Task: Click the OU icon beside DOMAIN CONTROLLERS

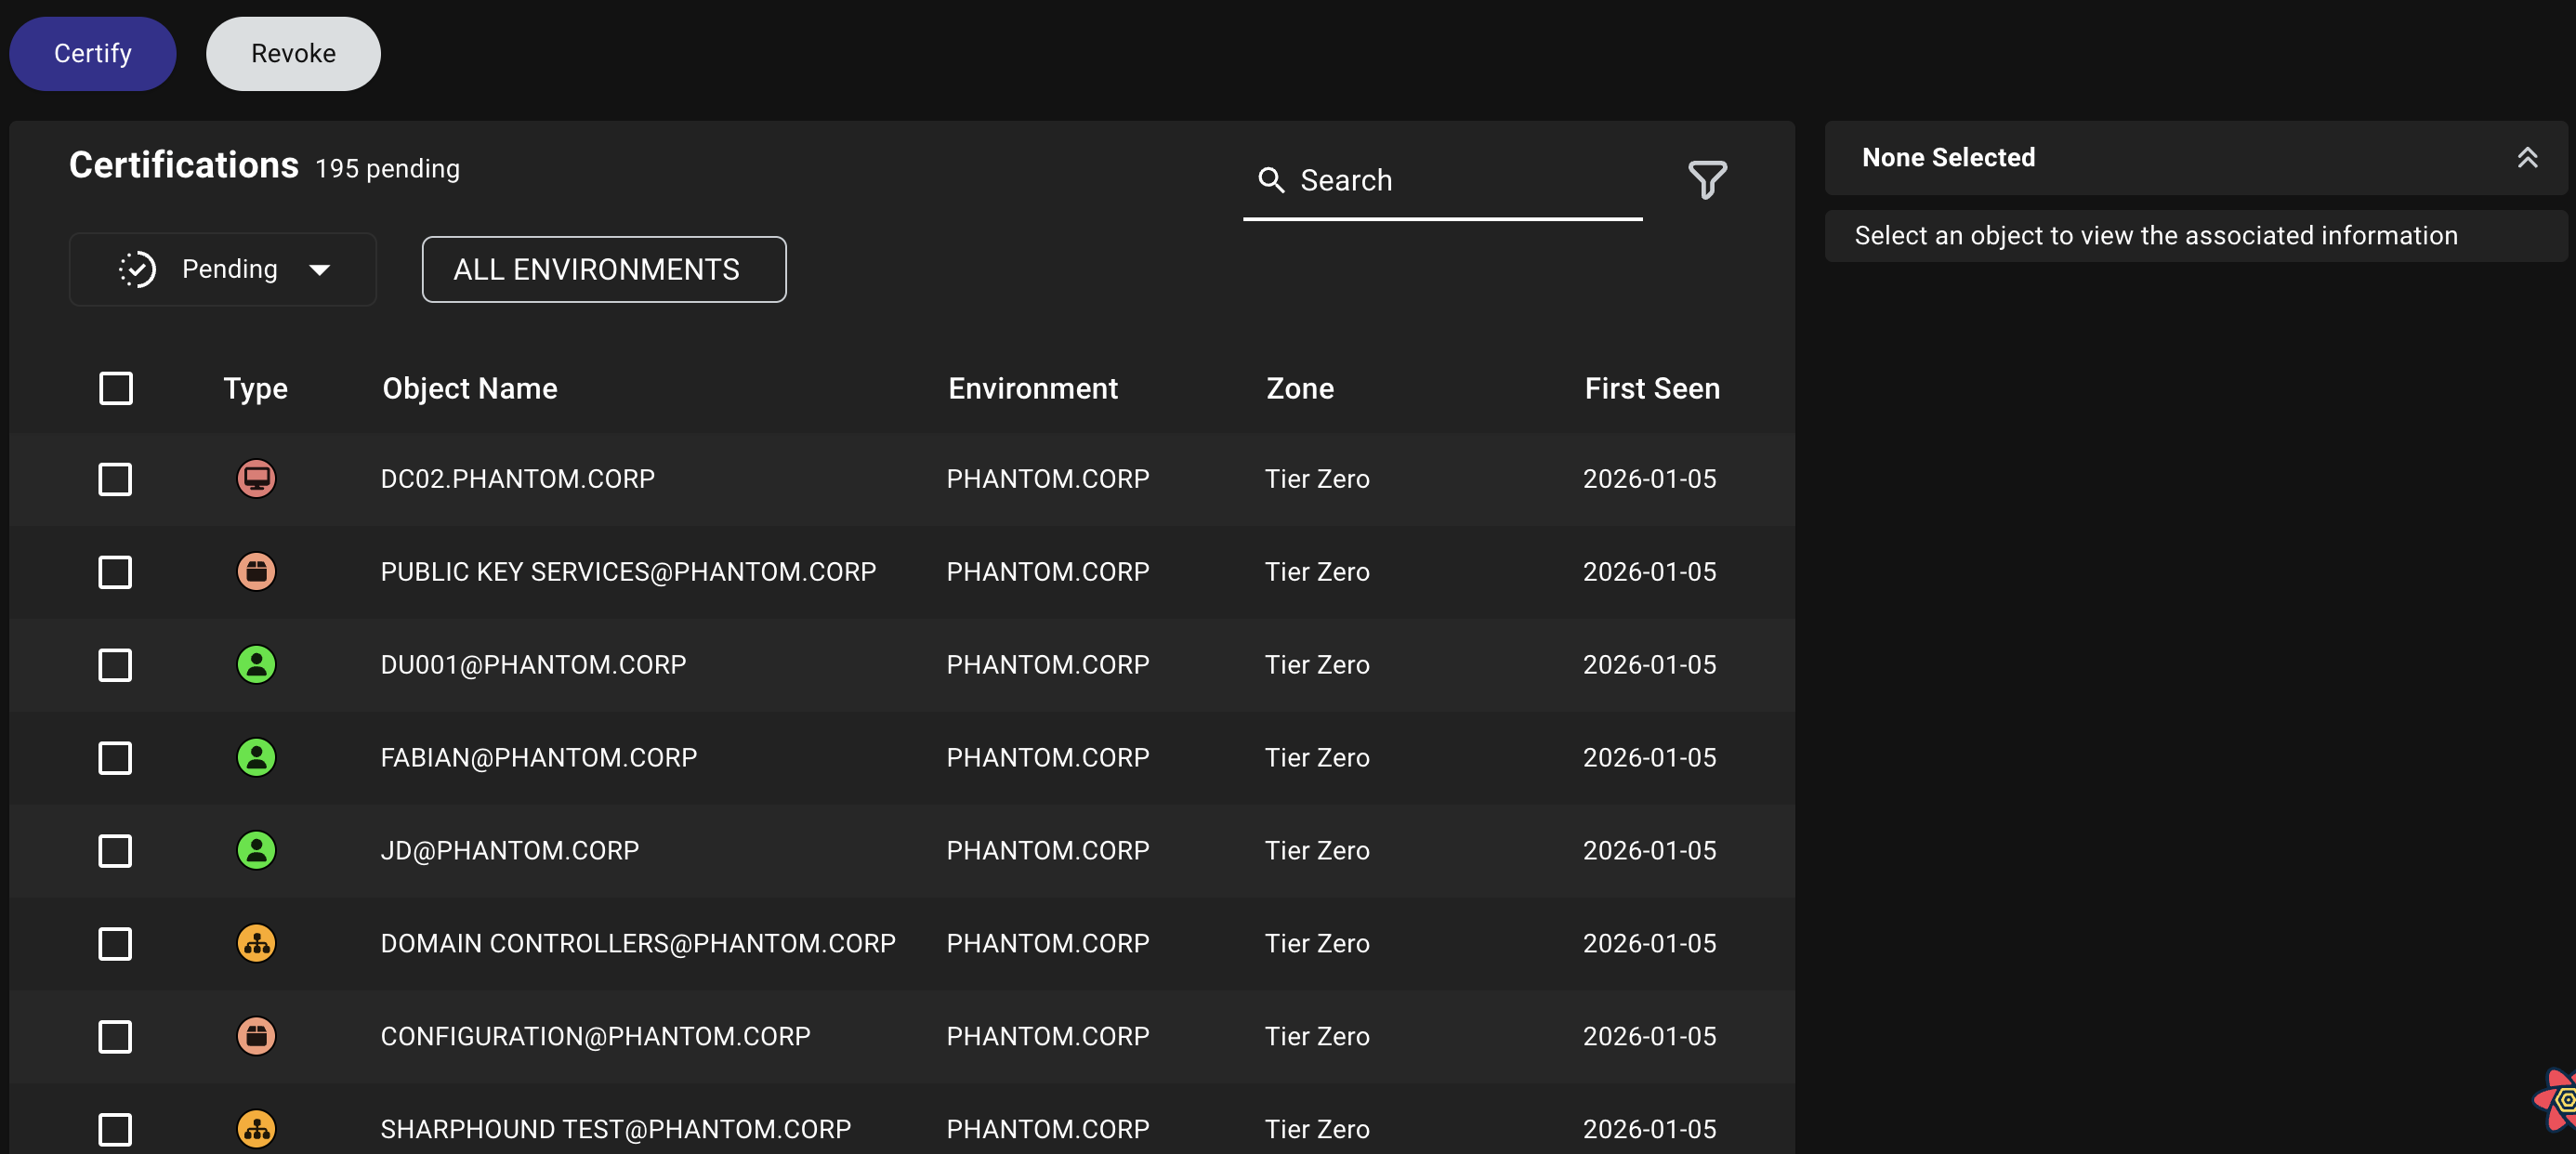Action: [256, 943]
